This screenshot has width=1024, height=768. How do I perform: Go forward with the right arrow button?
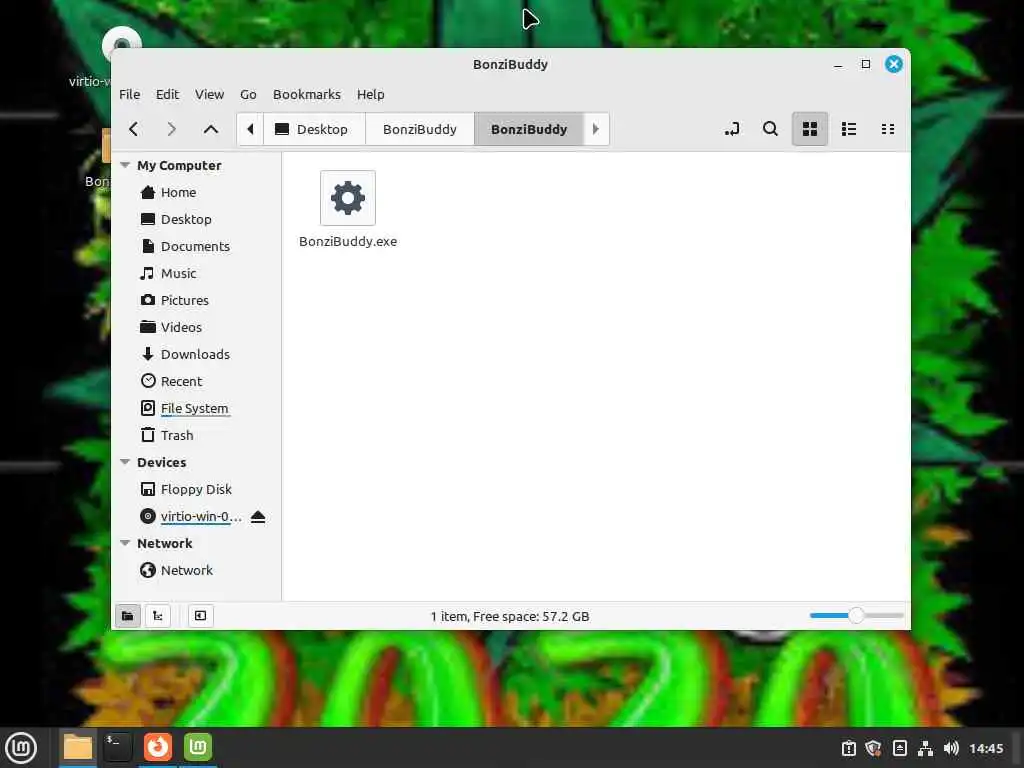click(x=171, y=129)
